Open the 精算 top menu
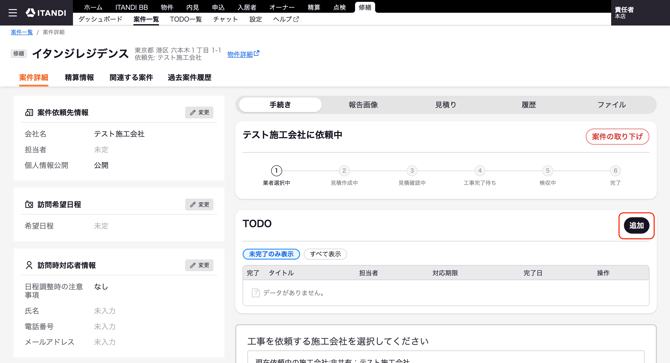The width and height of the screenshot is (670, 363). point(314,7)
